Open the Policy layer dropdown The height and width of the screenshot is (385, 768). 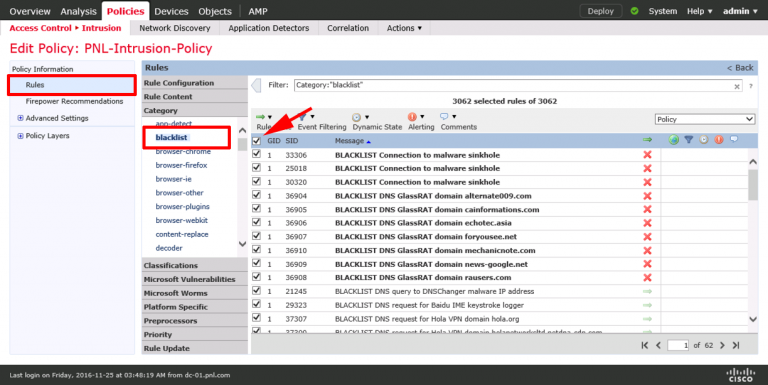tap(705, 119)
